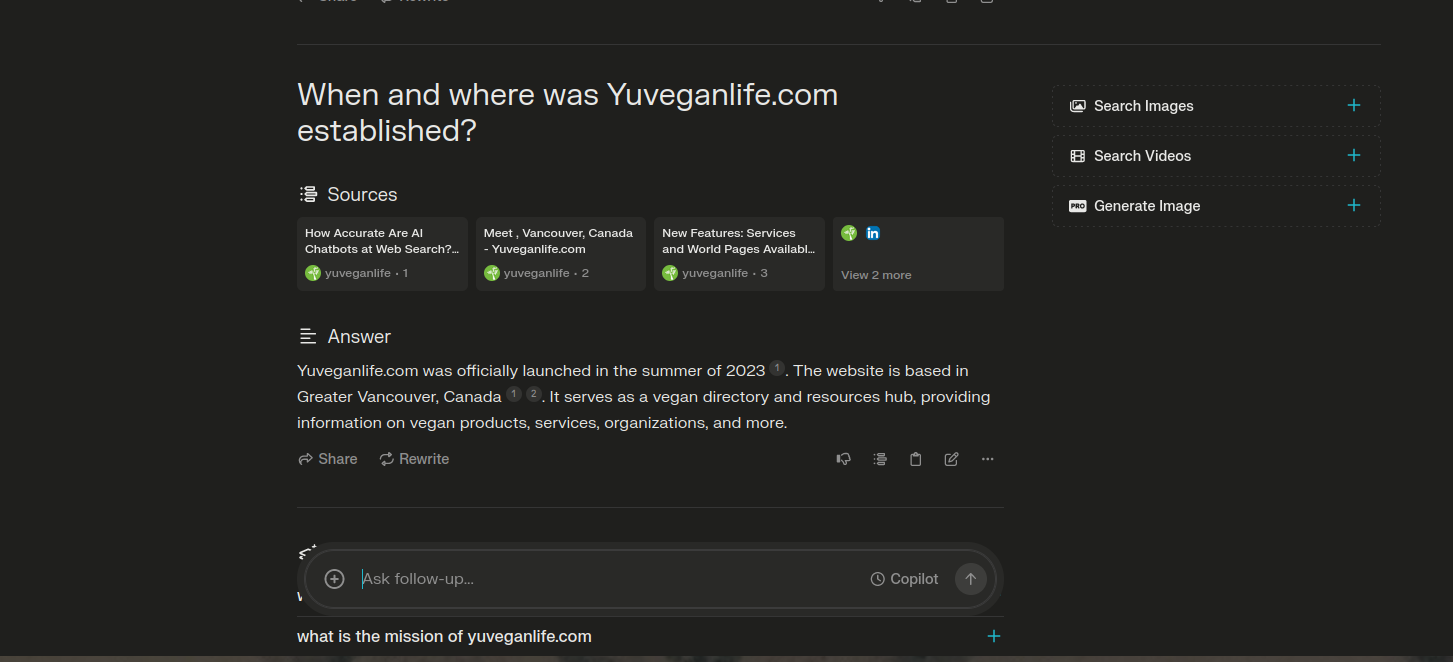Open the 'How Accurate Are AI Chatbots' source card
1453x662 pixels.
(x=382, y=254)
